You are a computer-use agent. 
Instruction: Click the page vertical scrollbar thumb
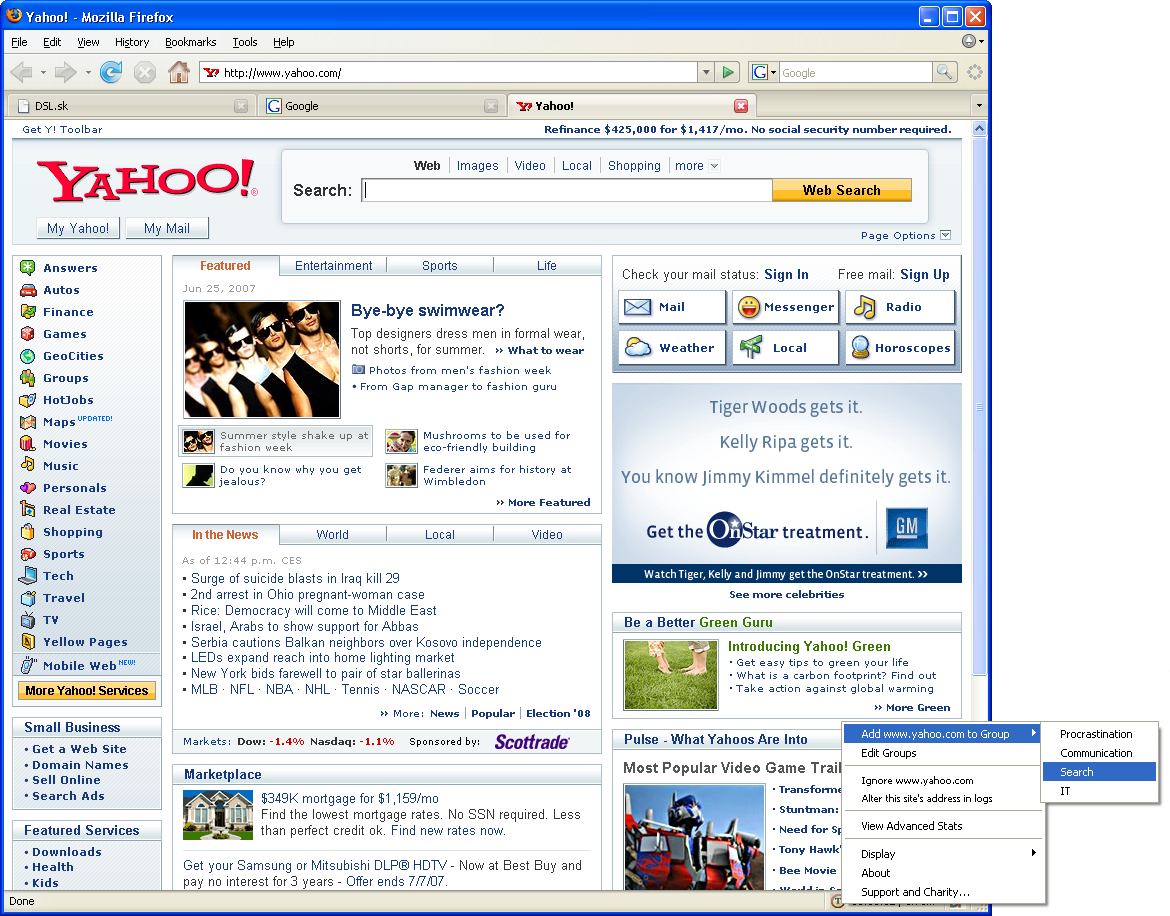[979, 407]
